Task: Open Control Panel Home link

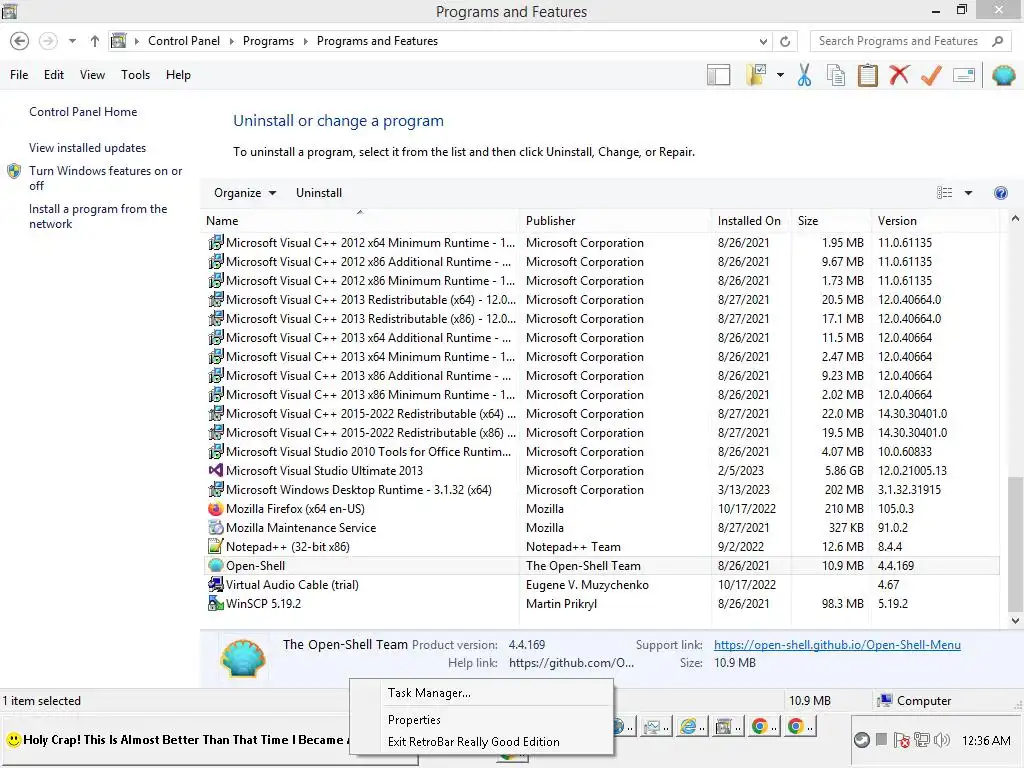Action: [83, 112]
